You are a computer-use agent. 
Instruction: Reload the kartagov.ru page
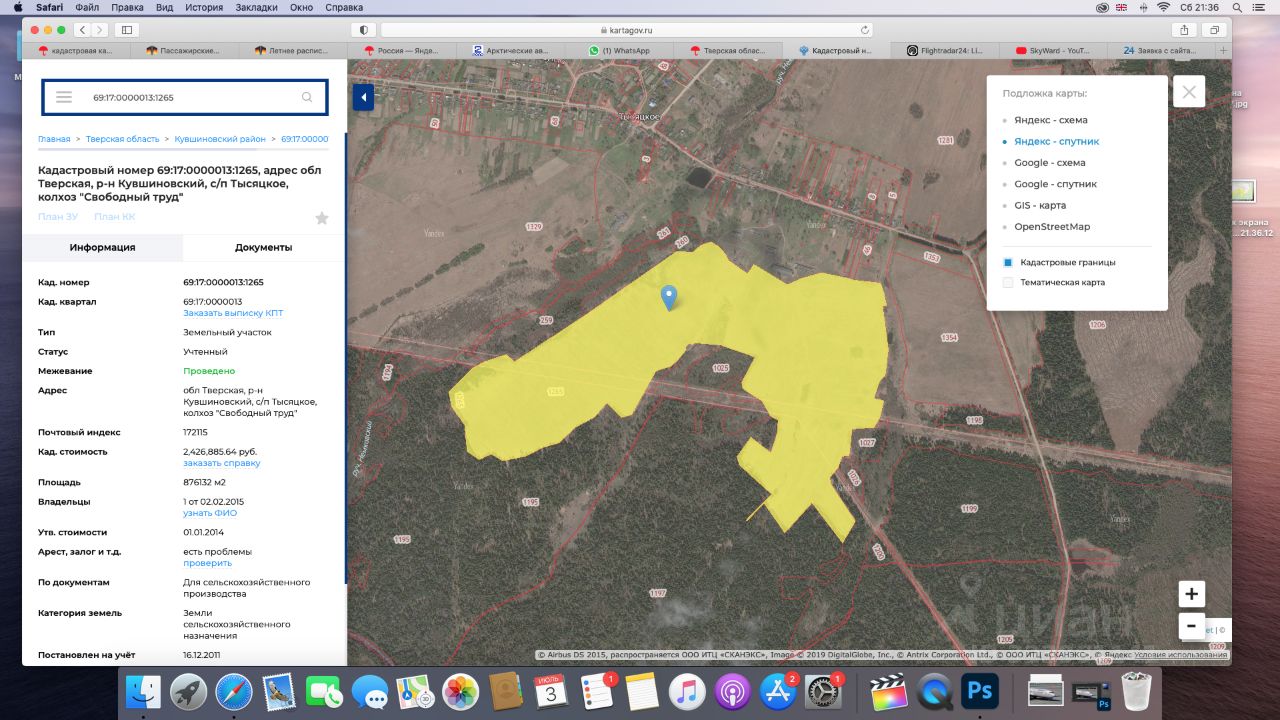coord(865,30)
